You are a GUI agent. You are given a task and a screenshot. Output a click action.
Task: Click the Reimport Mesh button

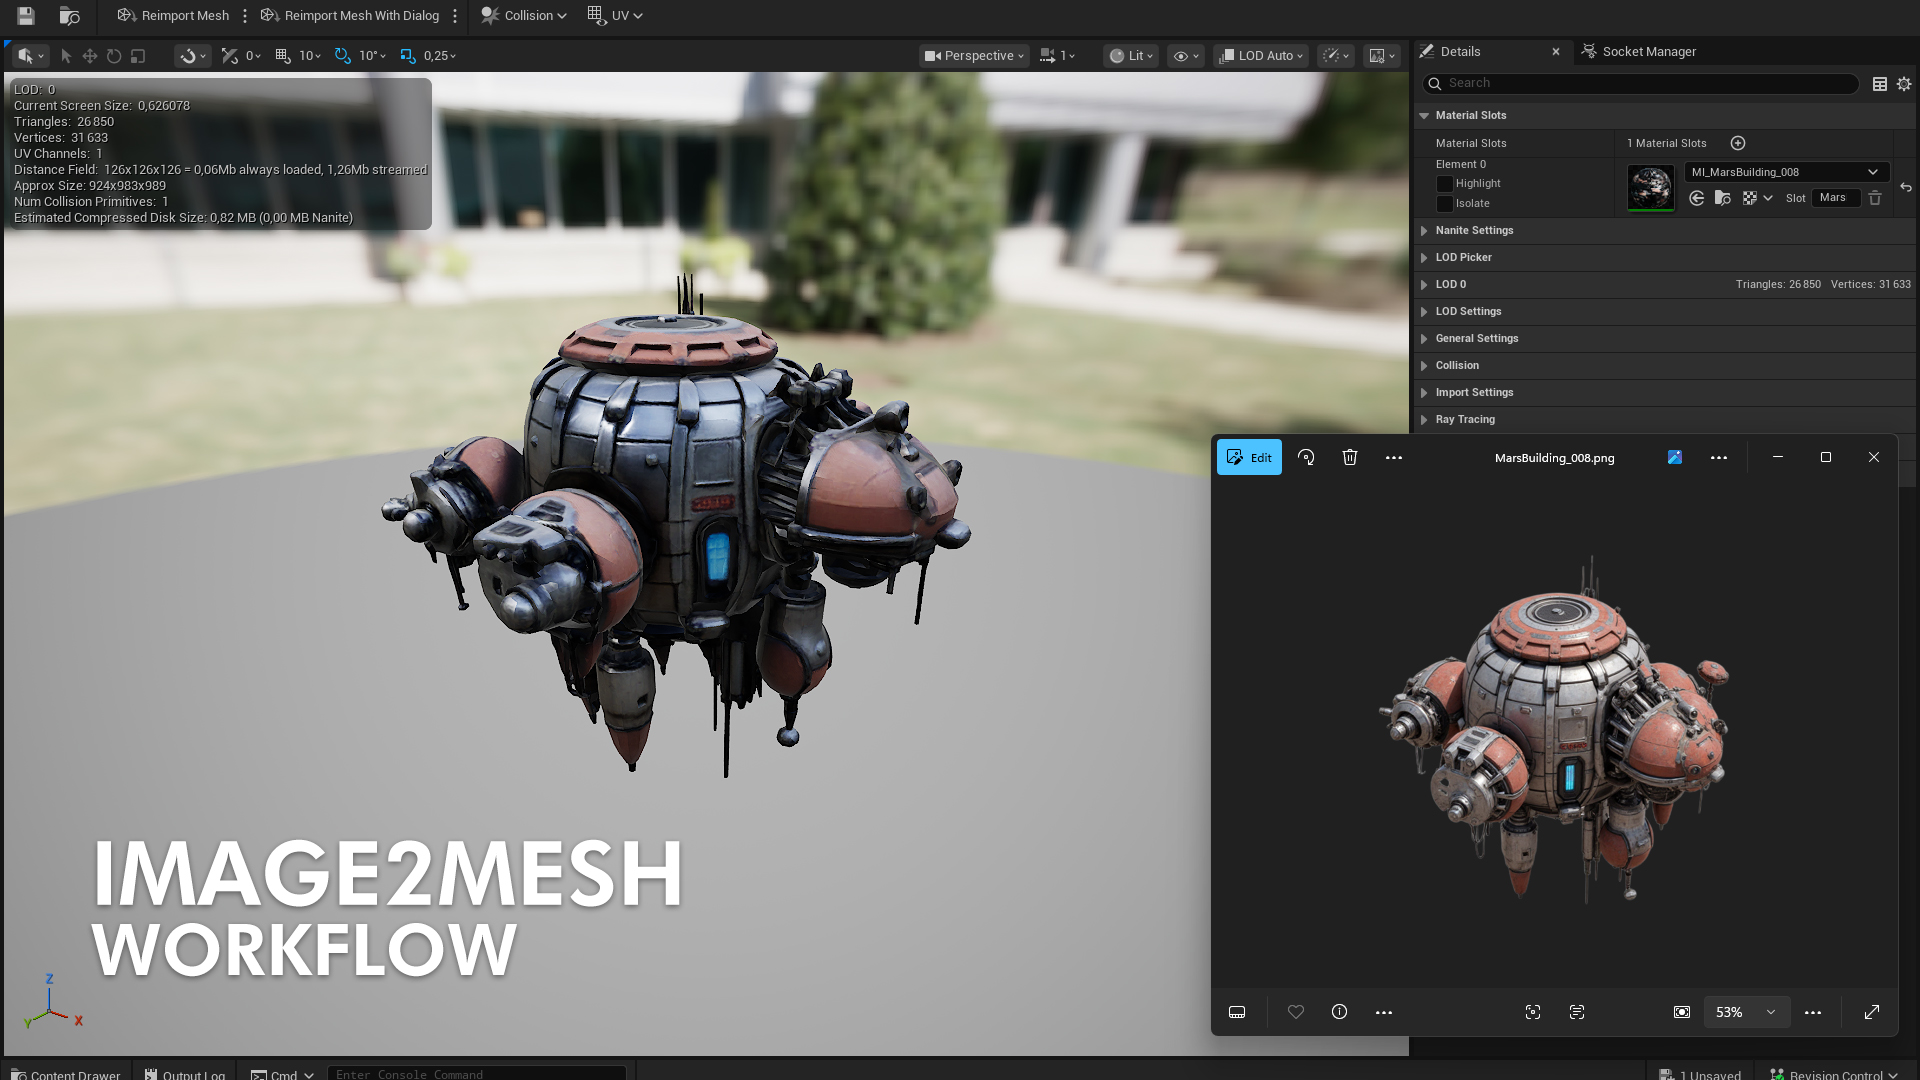[173, 15]
